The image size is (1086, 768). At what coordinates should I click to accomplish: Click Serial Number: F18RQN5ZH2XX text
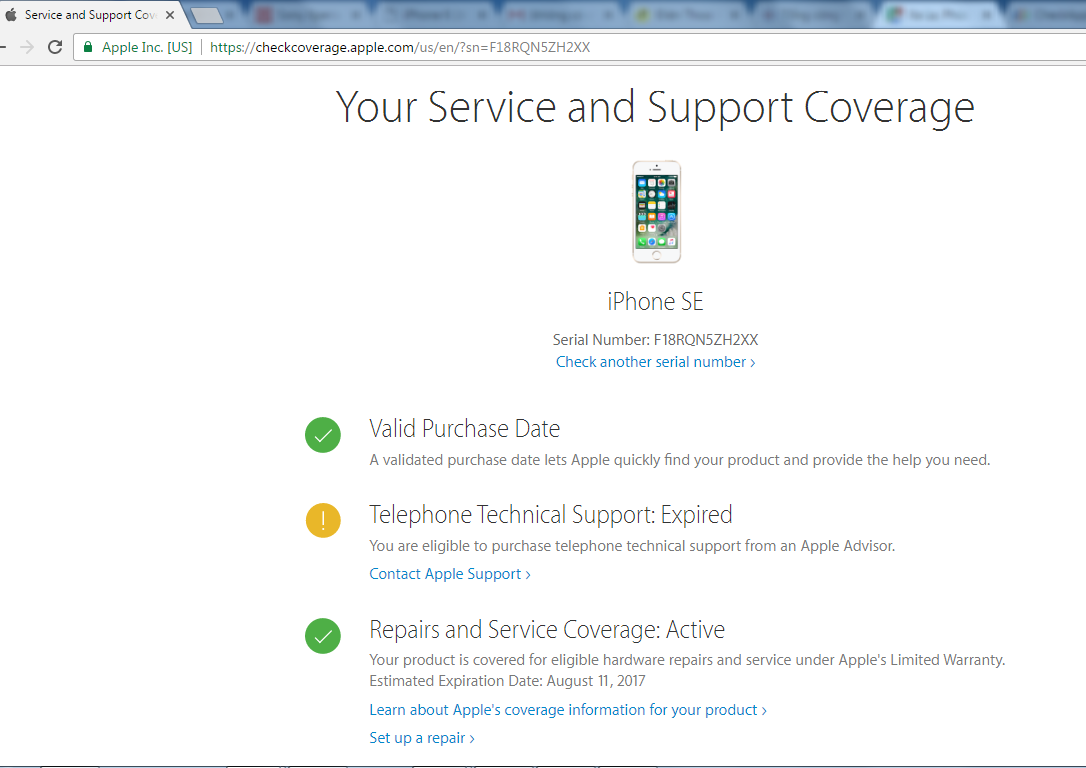click(x=655, y=340)
